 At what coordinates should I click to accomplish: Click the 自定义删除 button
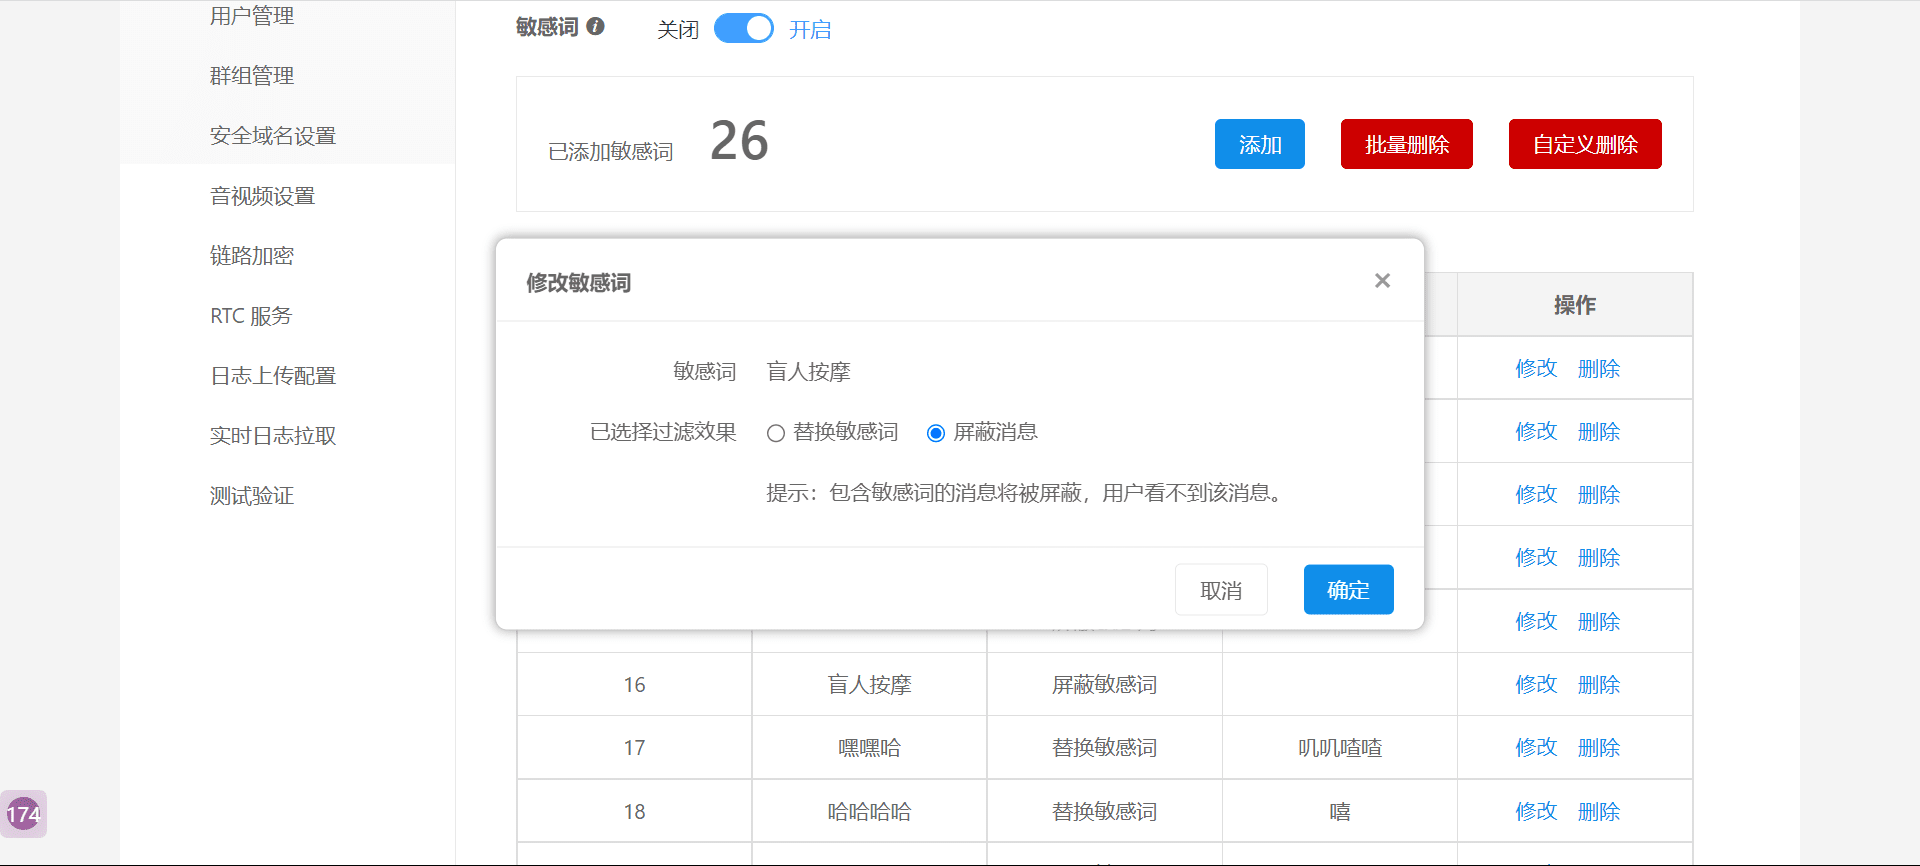coord(1585,144)
